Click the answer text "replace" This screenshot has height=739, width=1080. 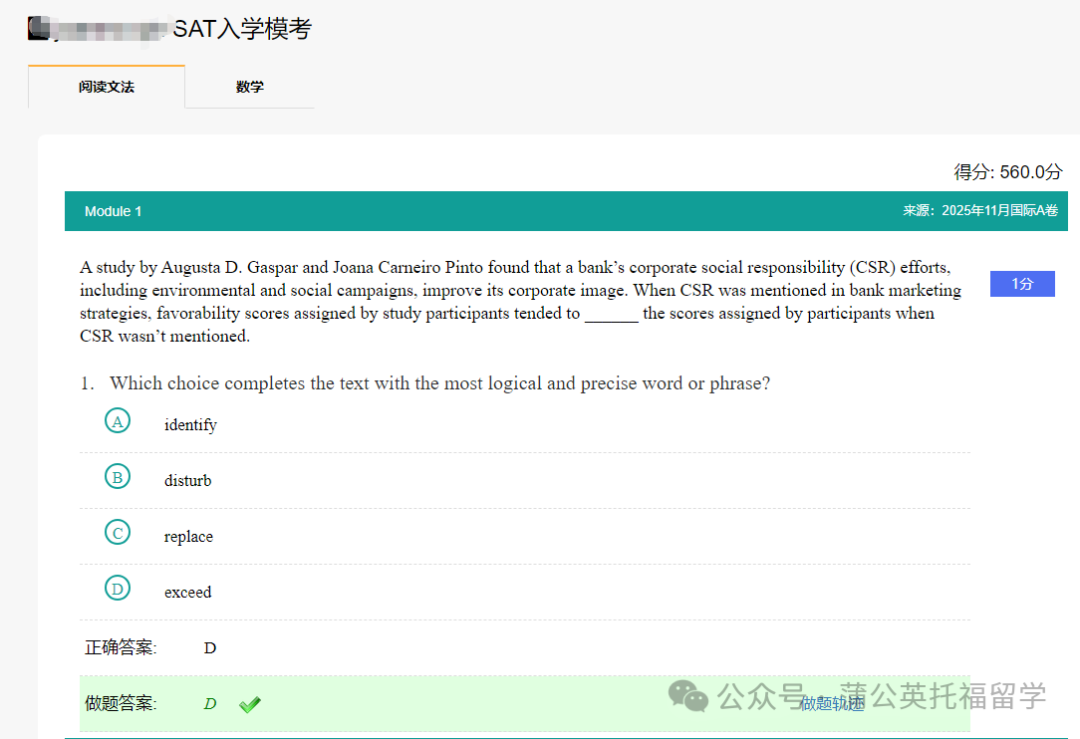(x=188, y=537)
